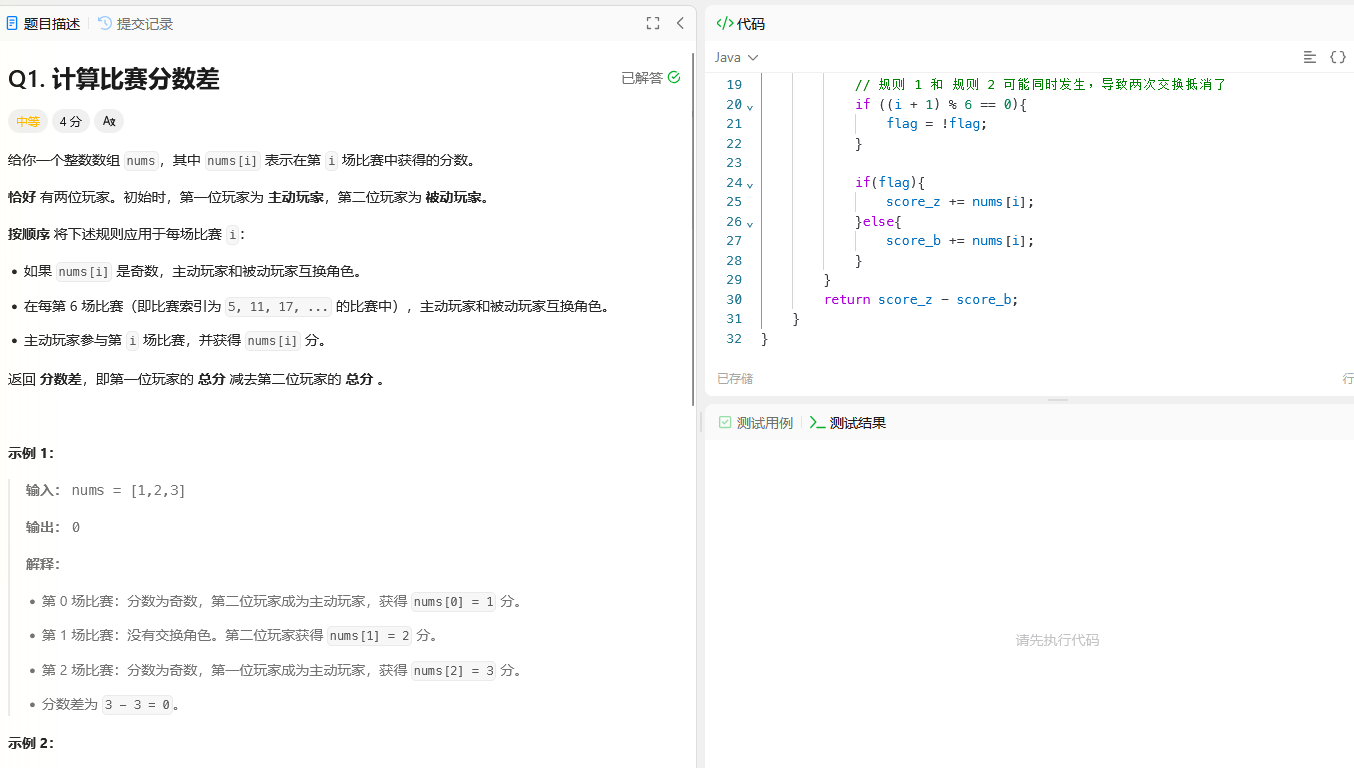This screenshot has width=1354, height=768.
Task: Click the green solved checkmark icon
Action: 674,77
